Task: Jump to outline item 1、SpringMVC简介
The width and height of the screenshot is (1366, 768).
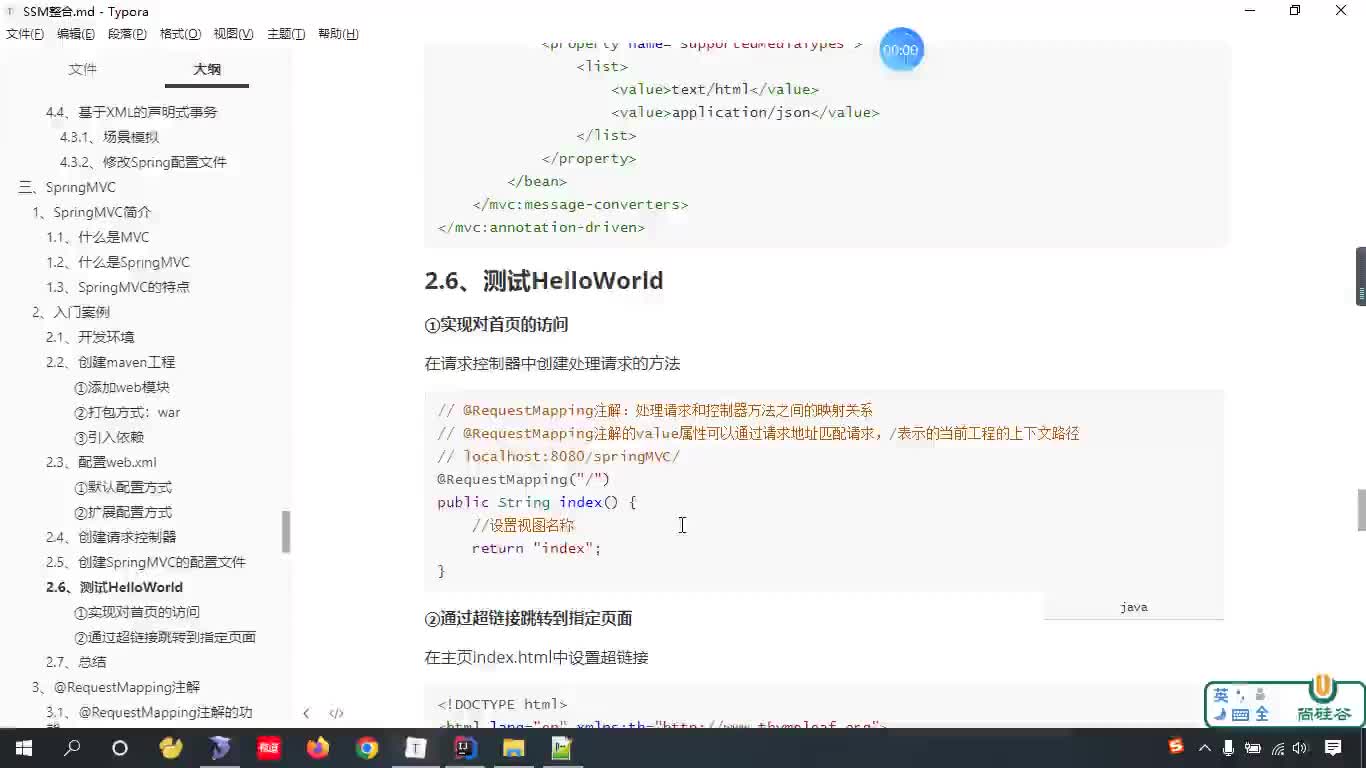Action: point(92,212)
